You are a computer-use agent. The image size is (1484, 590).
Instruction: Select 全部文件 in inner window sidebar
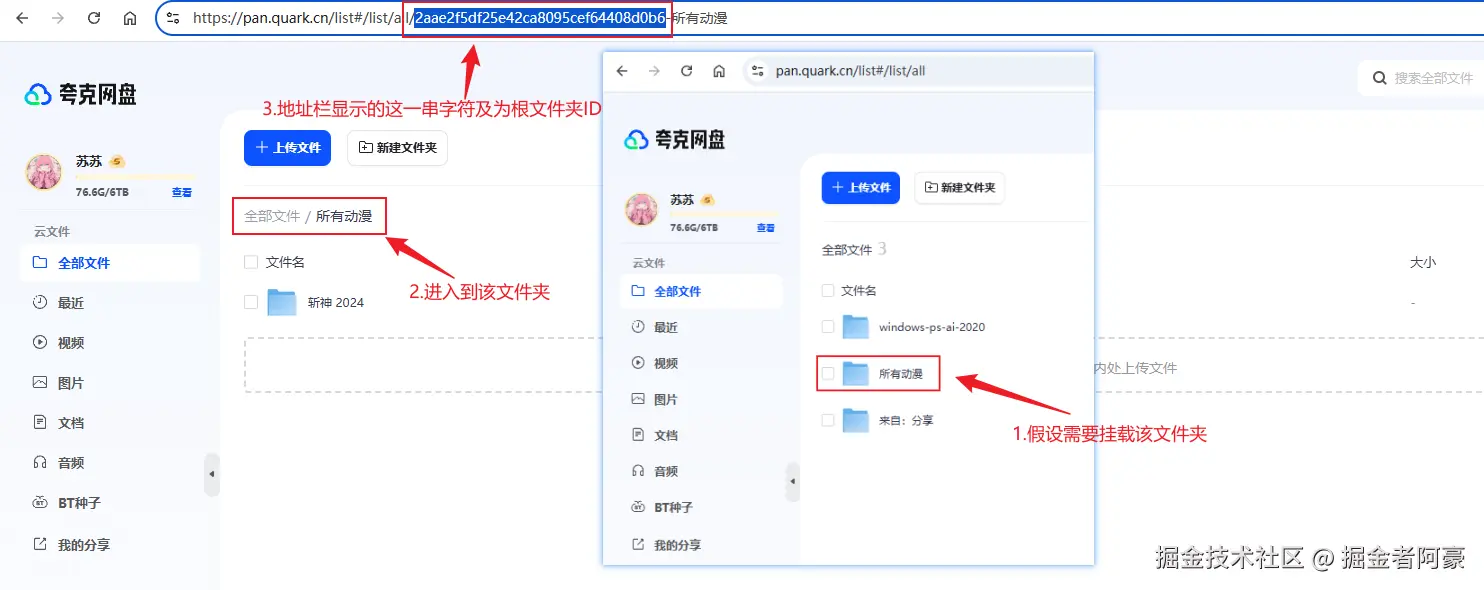(700, 291)
